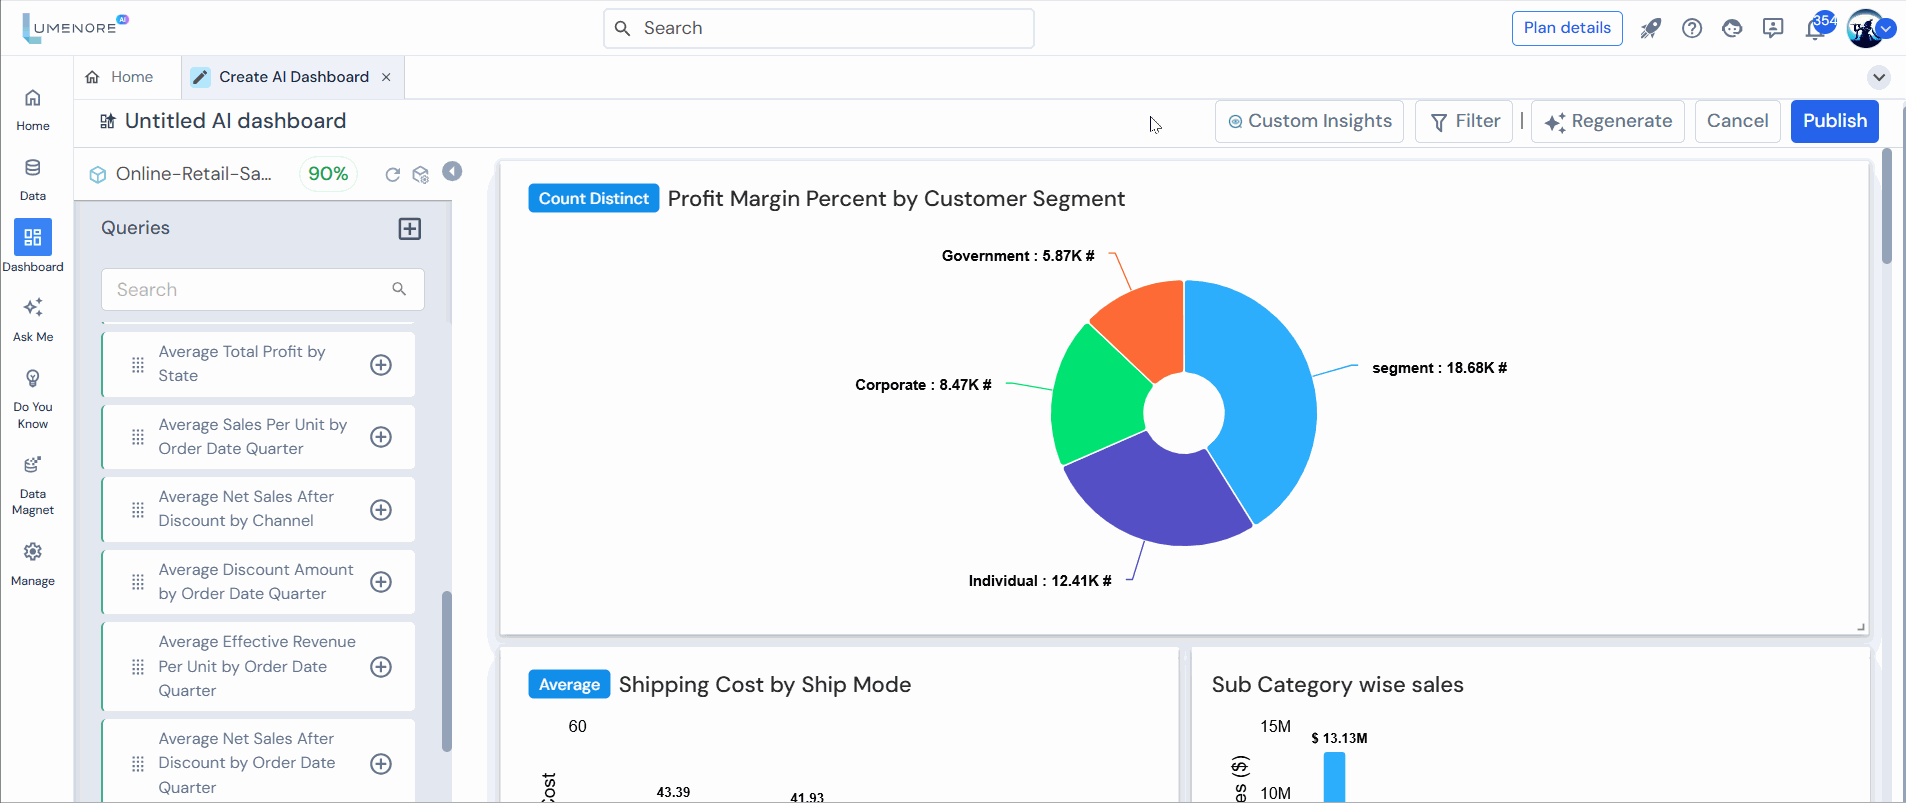Click the refresh icon beside 90% badge
The width and height of the screenshot is (1906, 803).
392,174
